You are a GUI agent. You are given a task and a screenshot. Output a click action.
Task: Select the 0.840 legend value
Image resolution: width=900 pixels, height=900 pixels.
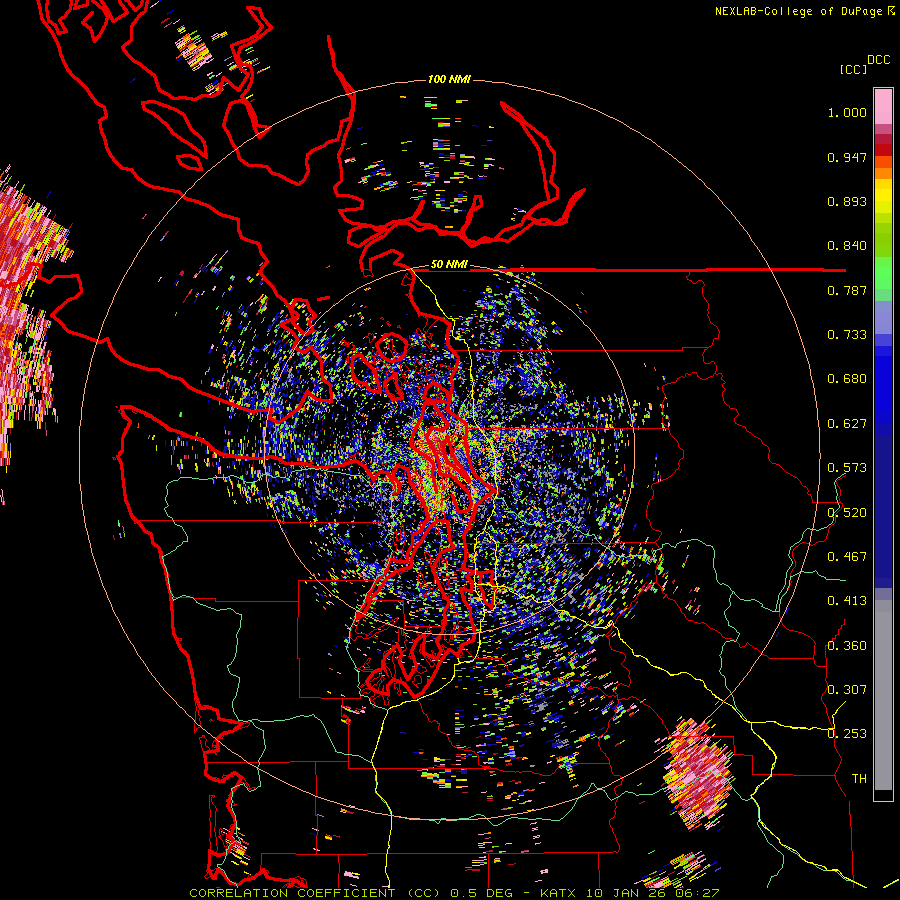(847, 246)
